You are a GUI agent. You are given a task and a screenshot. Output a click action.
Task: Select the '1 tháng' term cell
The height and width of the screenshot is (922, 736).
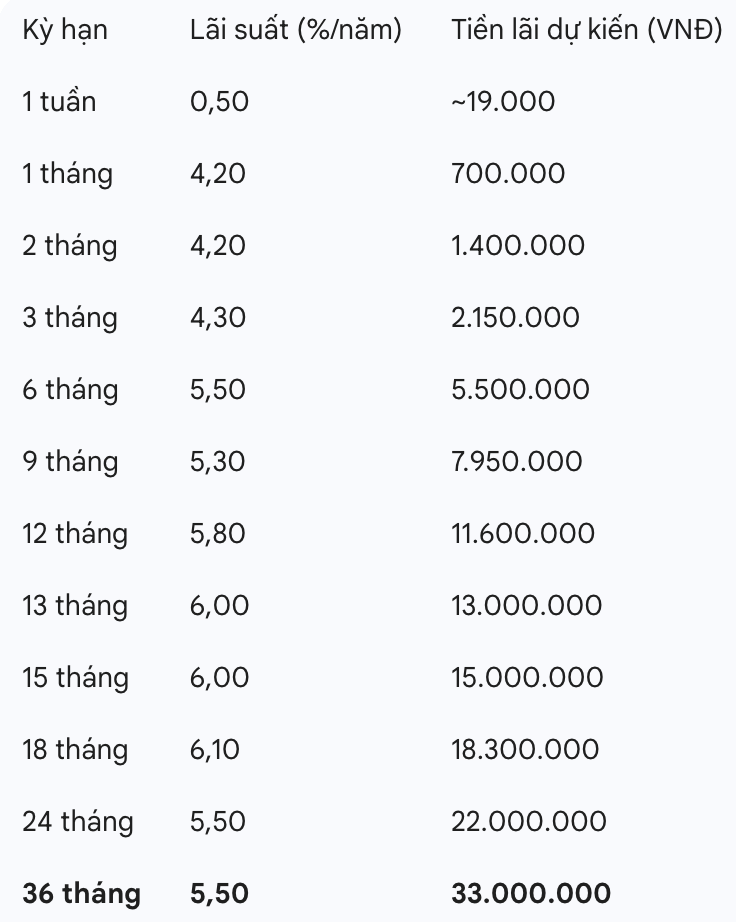click(x=67, y=174)
